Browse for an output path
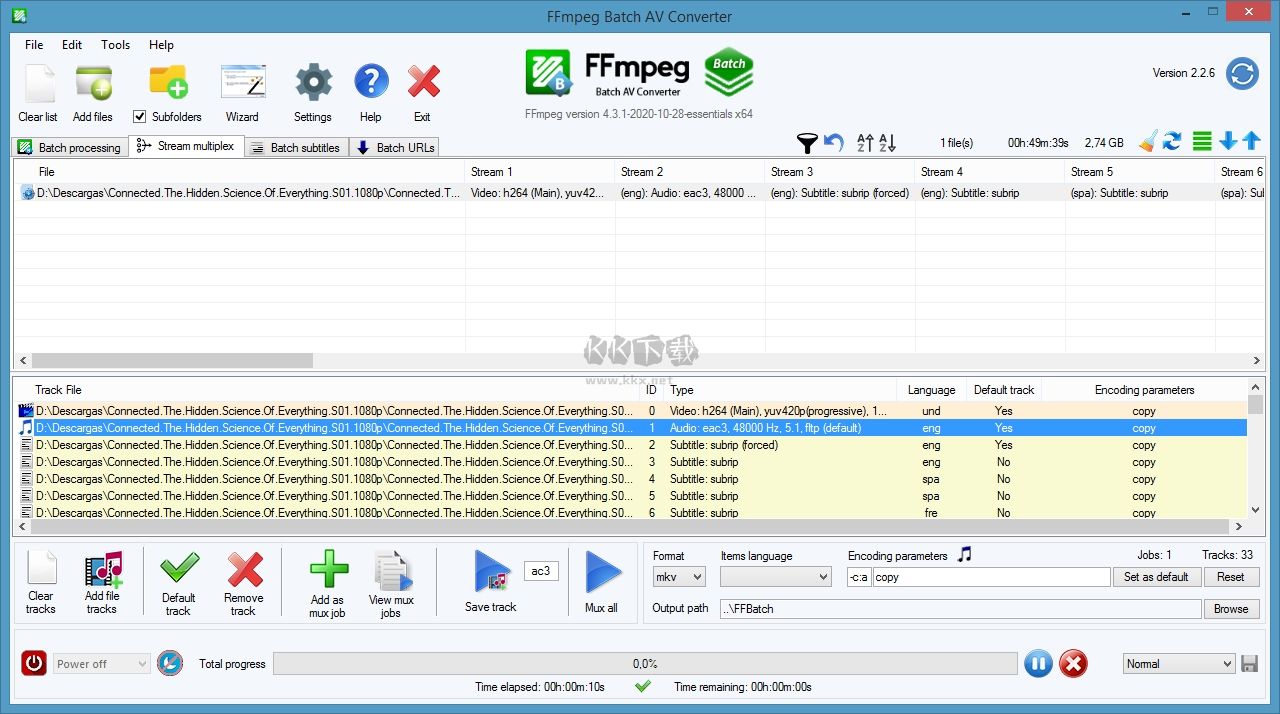Screen dimensions: 1280x714 [1231, 609]
